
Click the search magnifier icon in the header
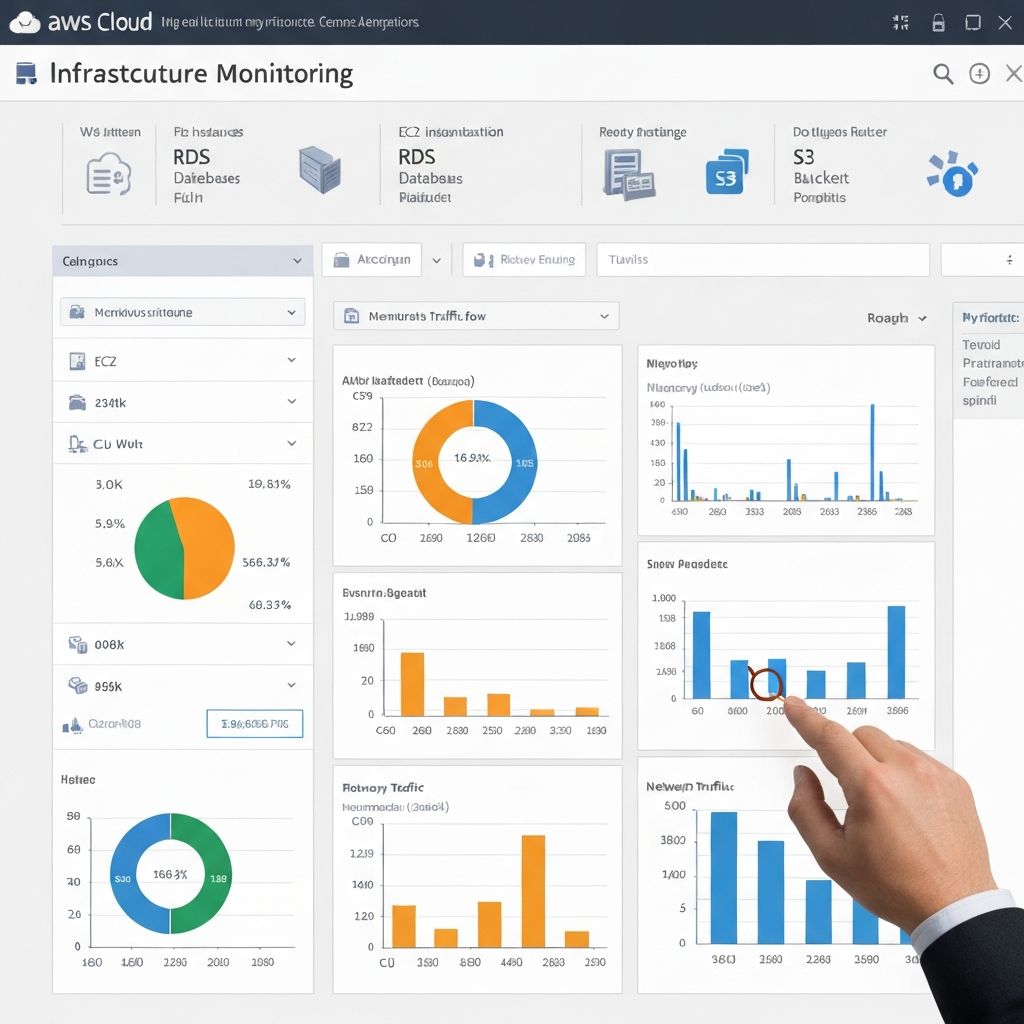(942, 73)
